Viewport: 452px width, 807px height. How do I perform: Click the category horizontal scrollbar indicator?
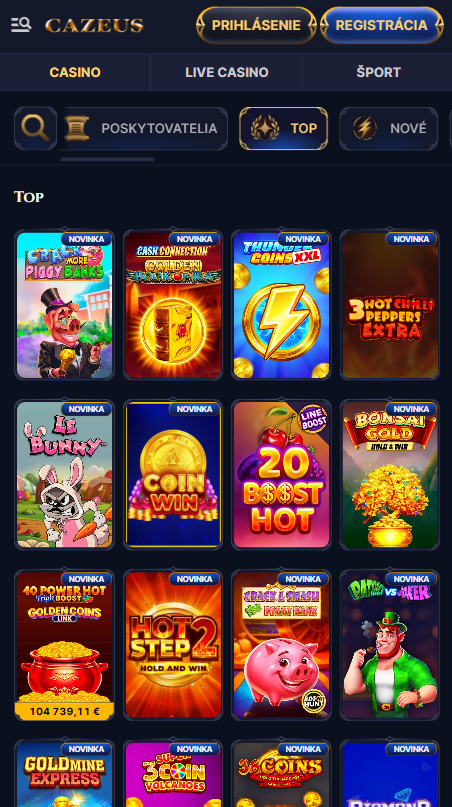[x=108, y=160]
